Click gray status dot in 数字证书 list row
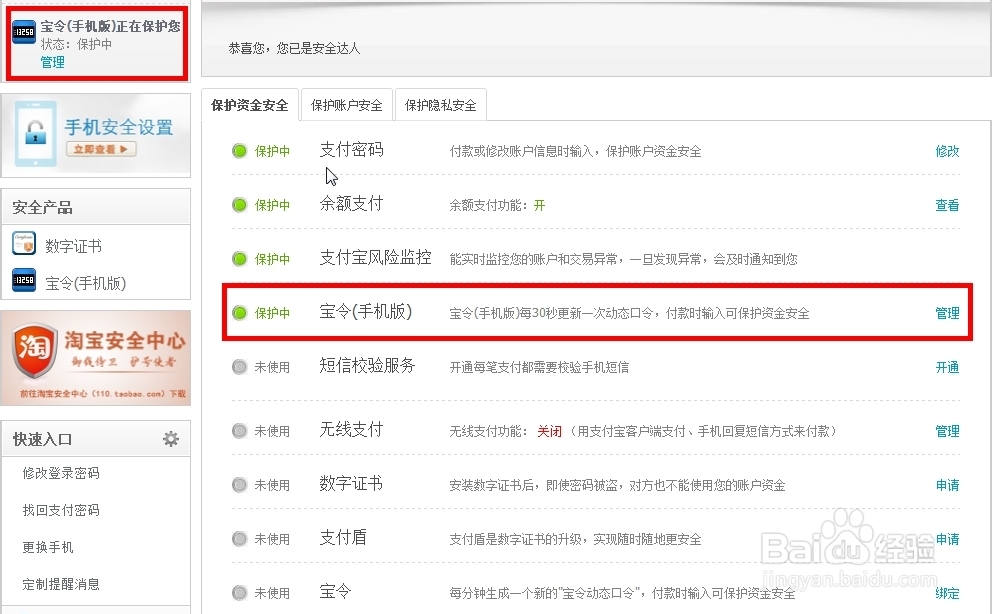This screenshot has width=992, height=614. [x=239, y=485]
